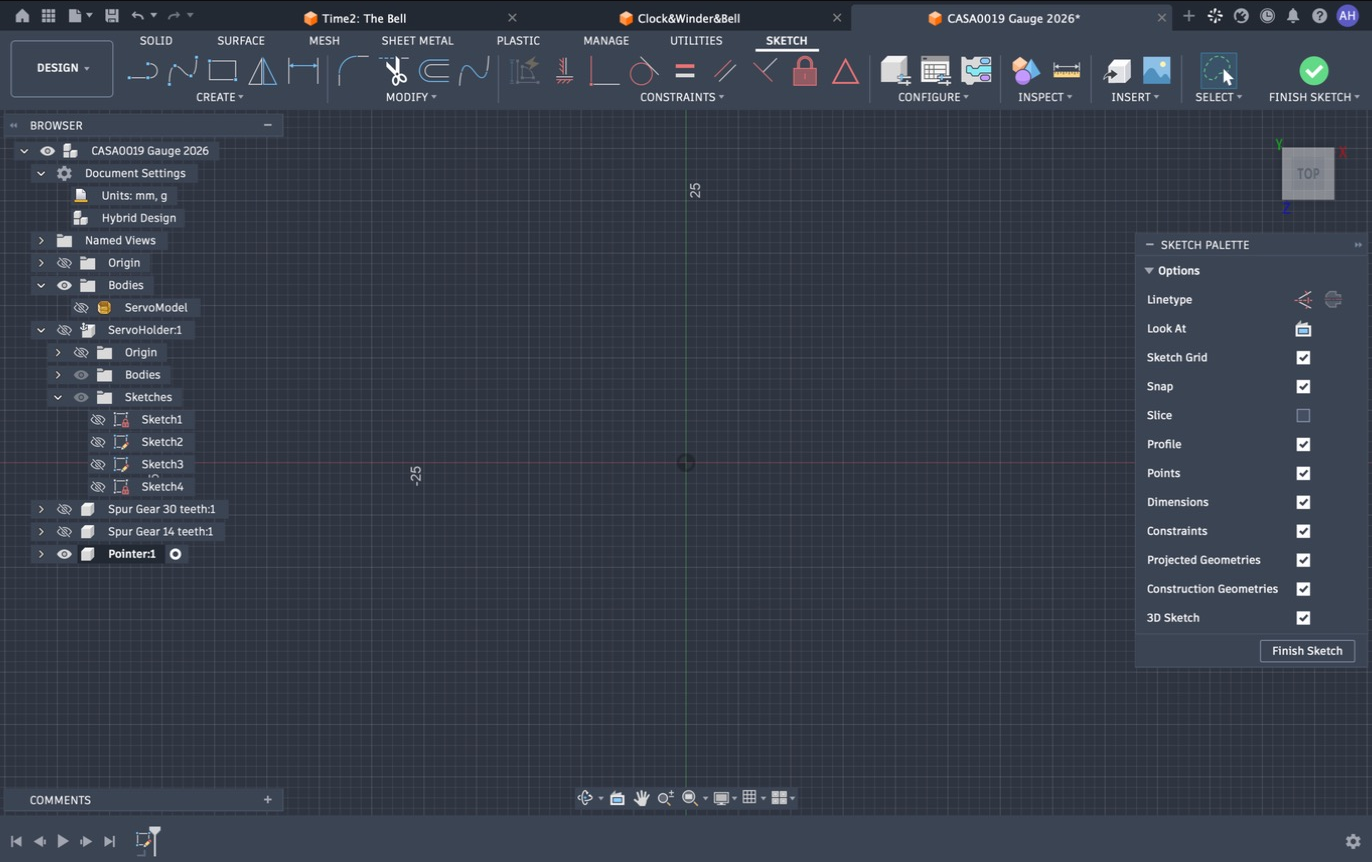Expand the Spur Gear 14 teeth:1 node

click(41, 532)
